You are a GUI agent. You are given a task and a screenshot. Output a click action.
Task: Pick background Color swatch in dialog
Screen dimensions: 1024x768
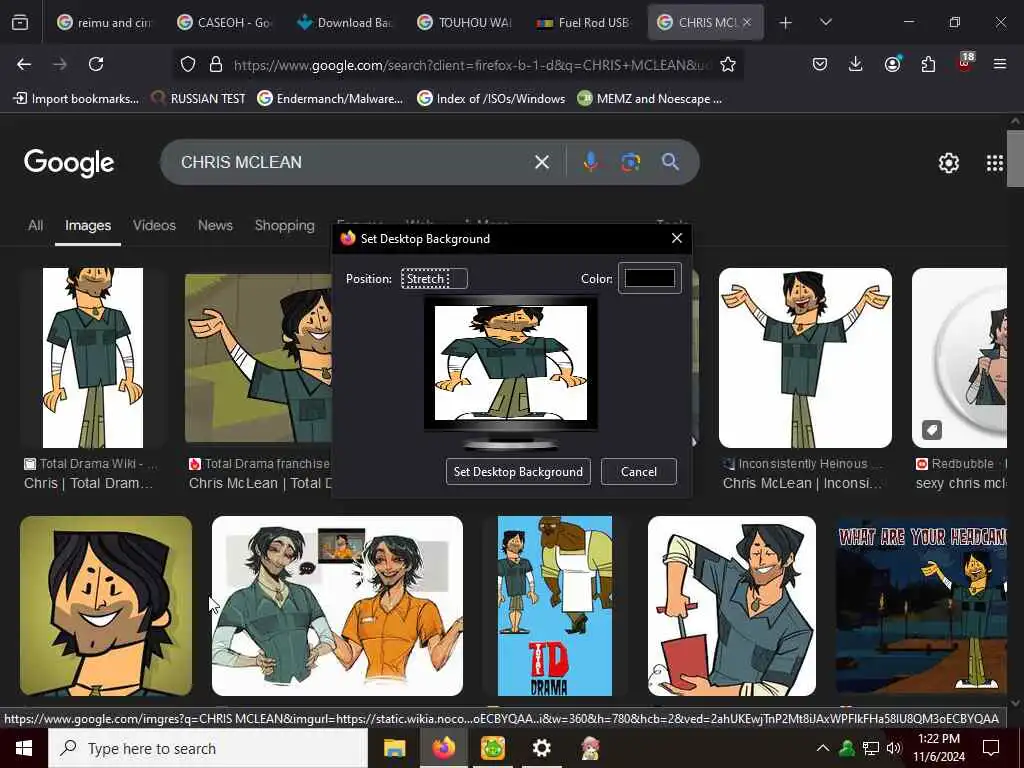(x=650, y=278)
